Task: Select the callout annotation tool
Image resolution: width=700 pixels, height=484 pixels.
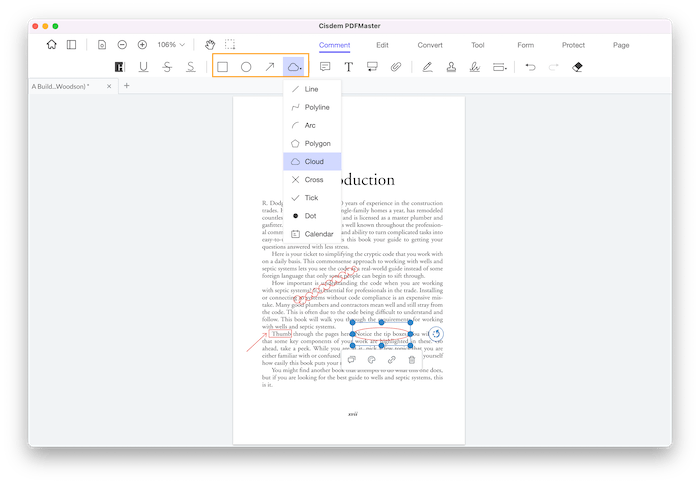Action: pos(372,67)
